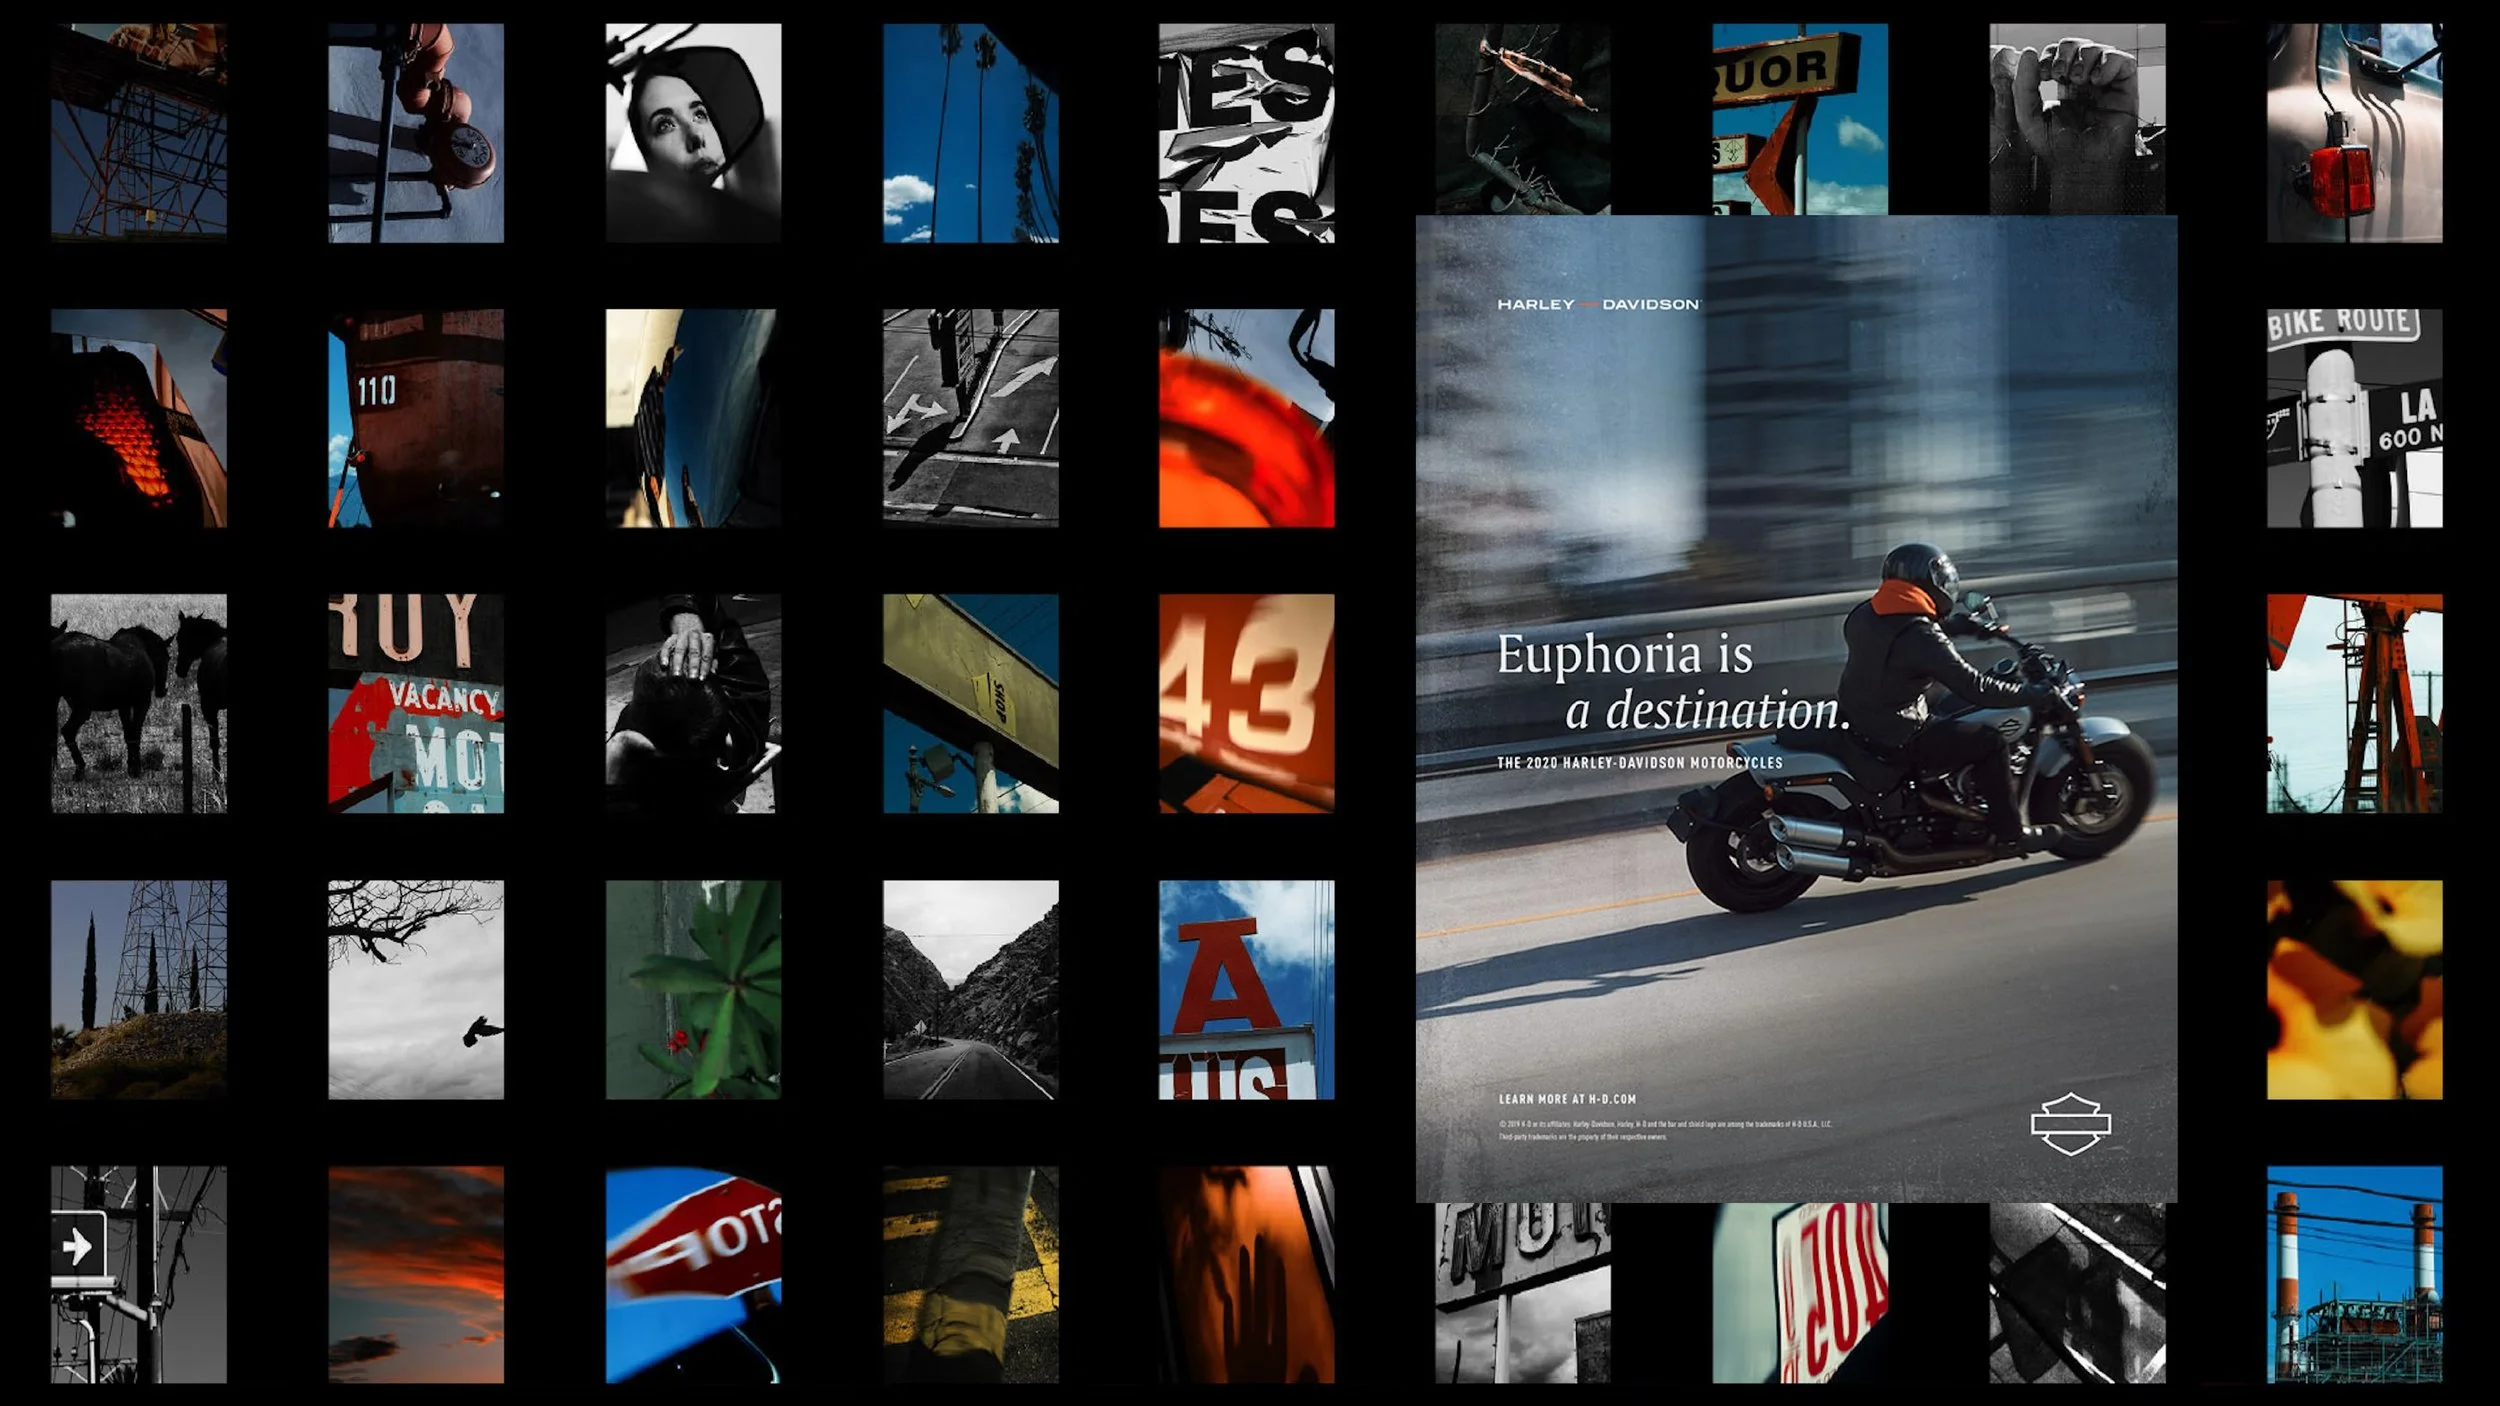The width and height of the screenshot is (2500, 1406).
Task: Open the road arrows intersection thumbnail
Action: tap(970, 418)
